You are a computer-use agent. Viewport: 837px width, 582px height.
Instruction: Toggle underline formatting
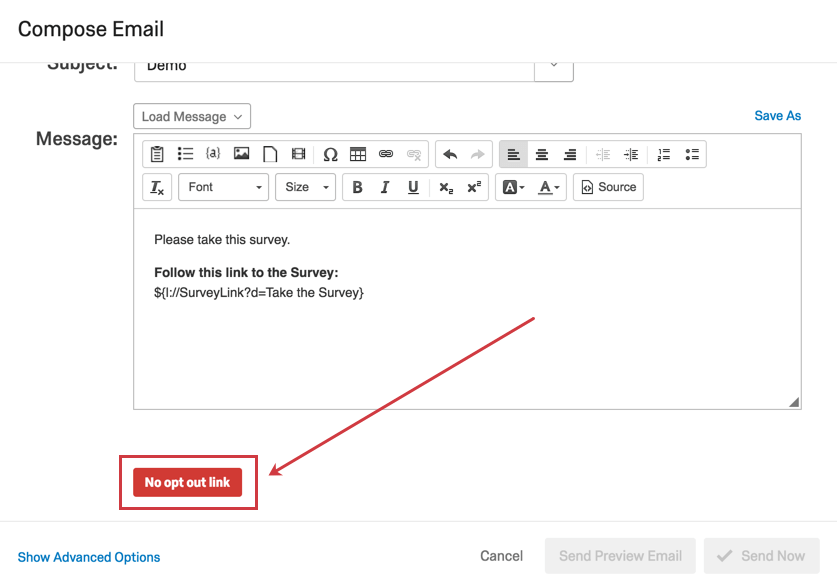point(413,187)
